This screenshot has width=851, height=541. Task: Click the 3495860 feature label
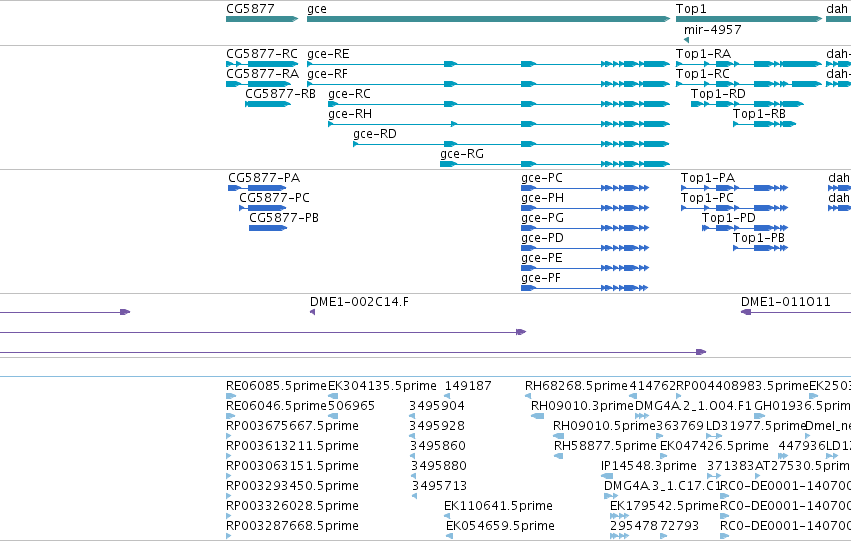(x=437, y=446)
